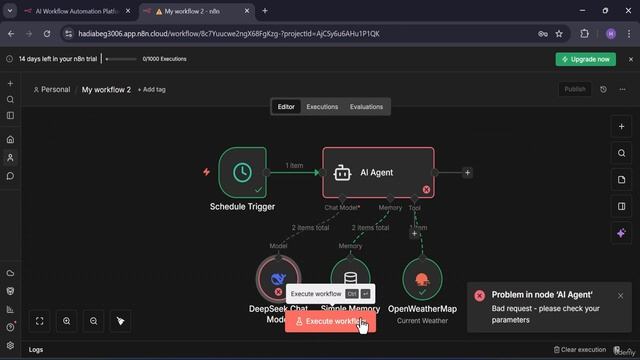Open the Chrome three-dot menu
The width and height of the screenshot is (640, 360).
coord(629,34)
